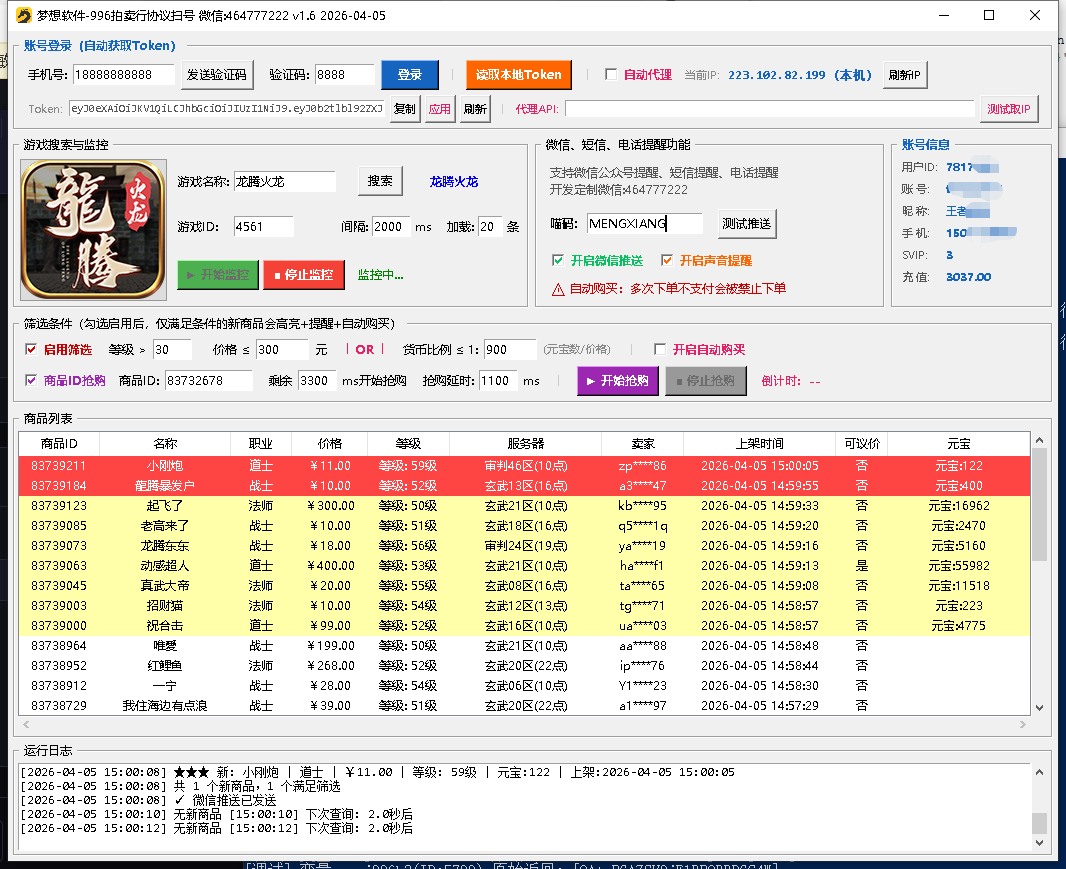Select product row 83738952 红鲤鱼
The height and width of the screenshot is (869, 1066).
click(x=524, y=666)
